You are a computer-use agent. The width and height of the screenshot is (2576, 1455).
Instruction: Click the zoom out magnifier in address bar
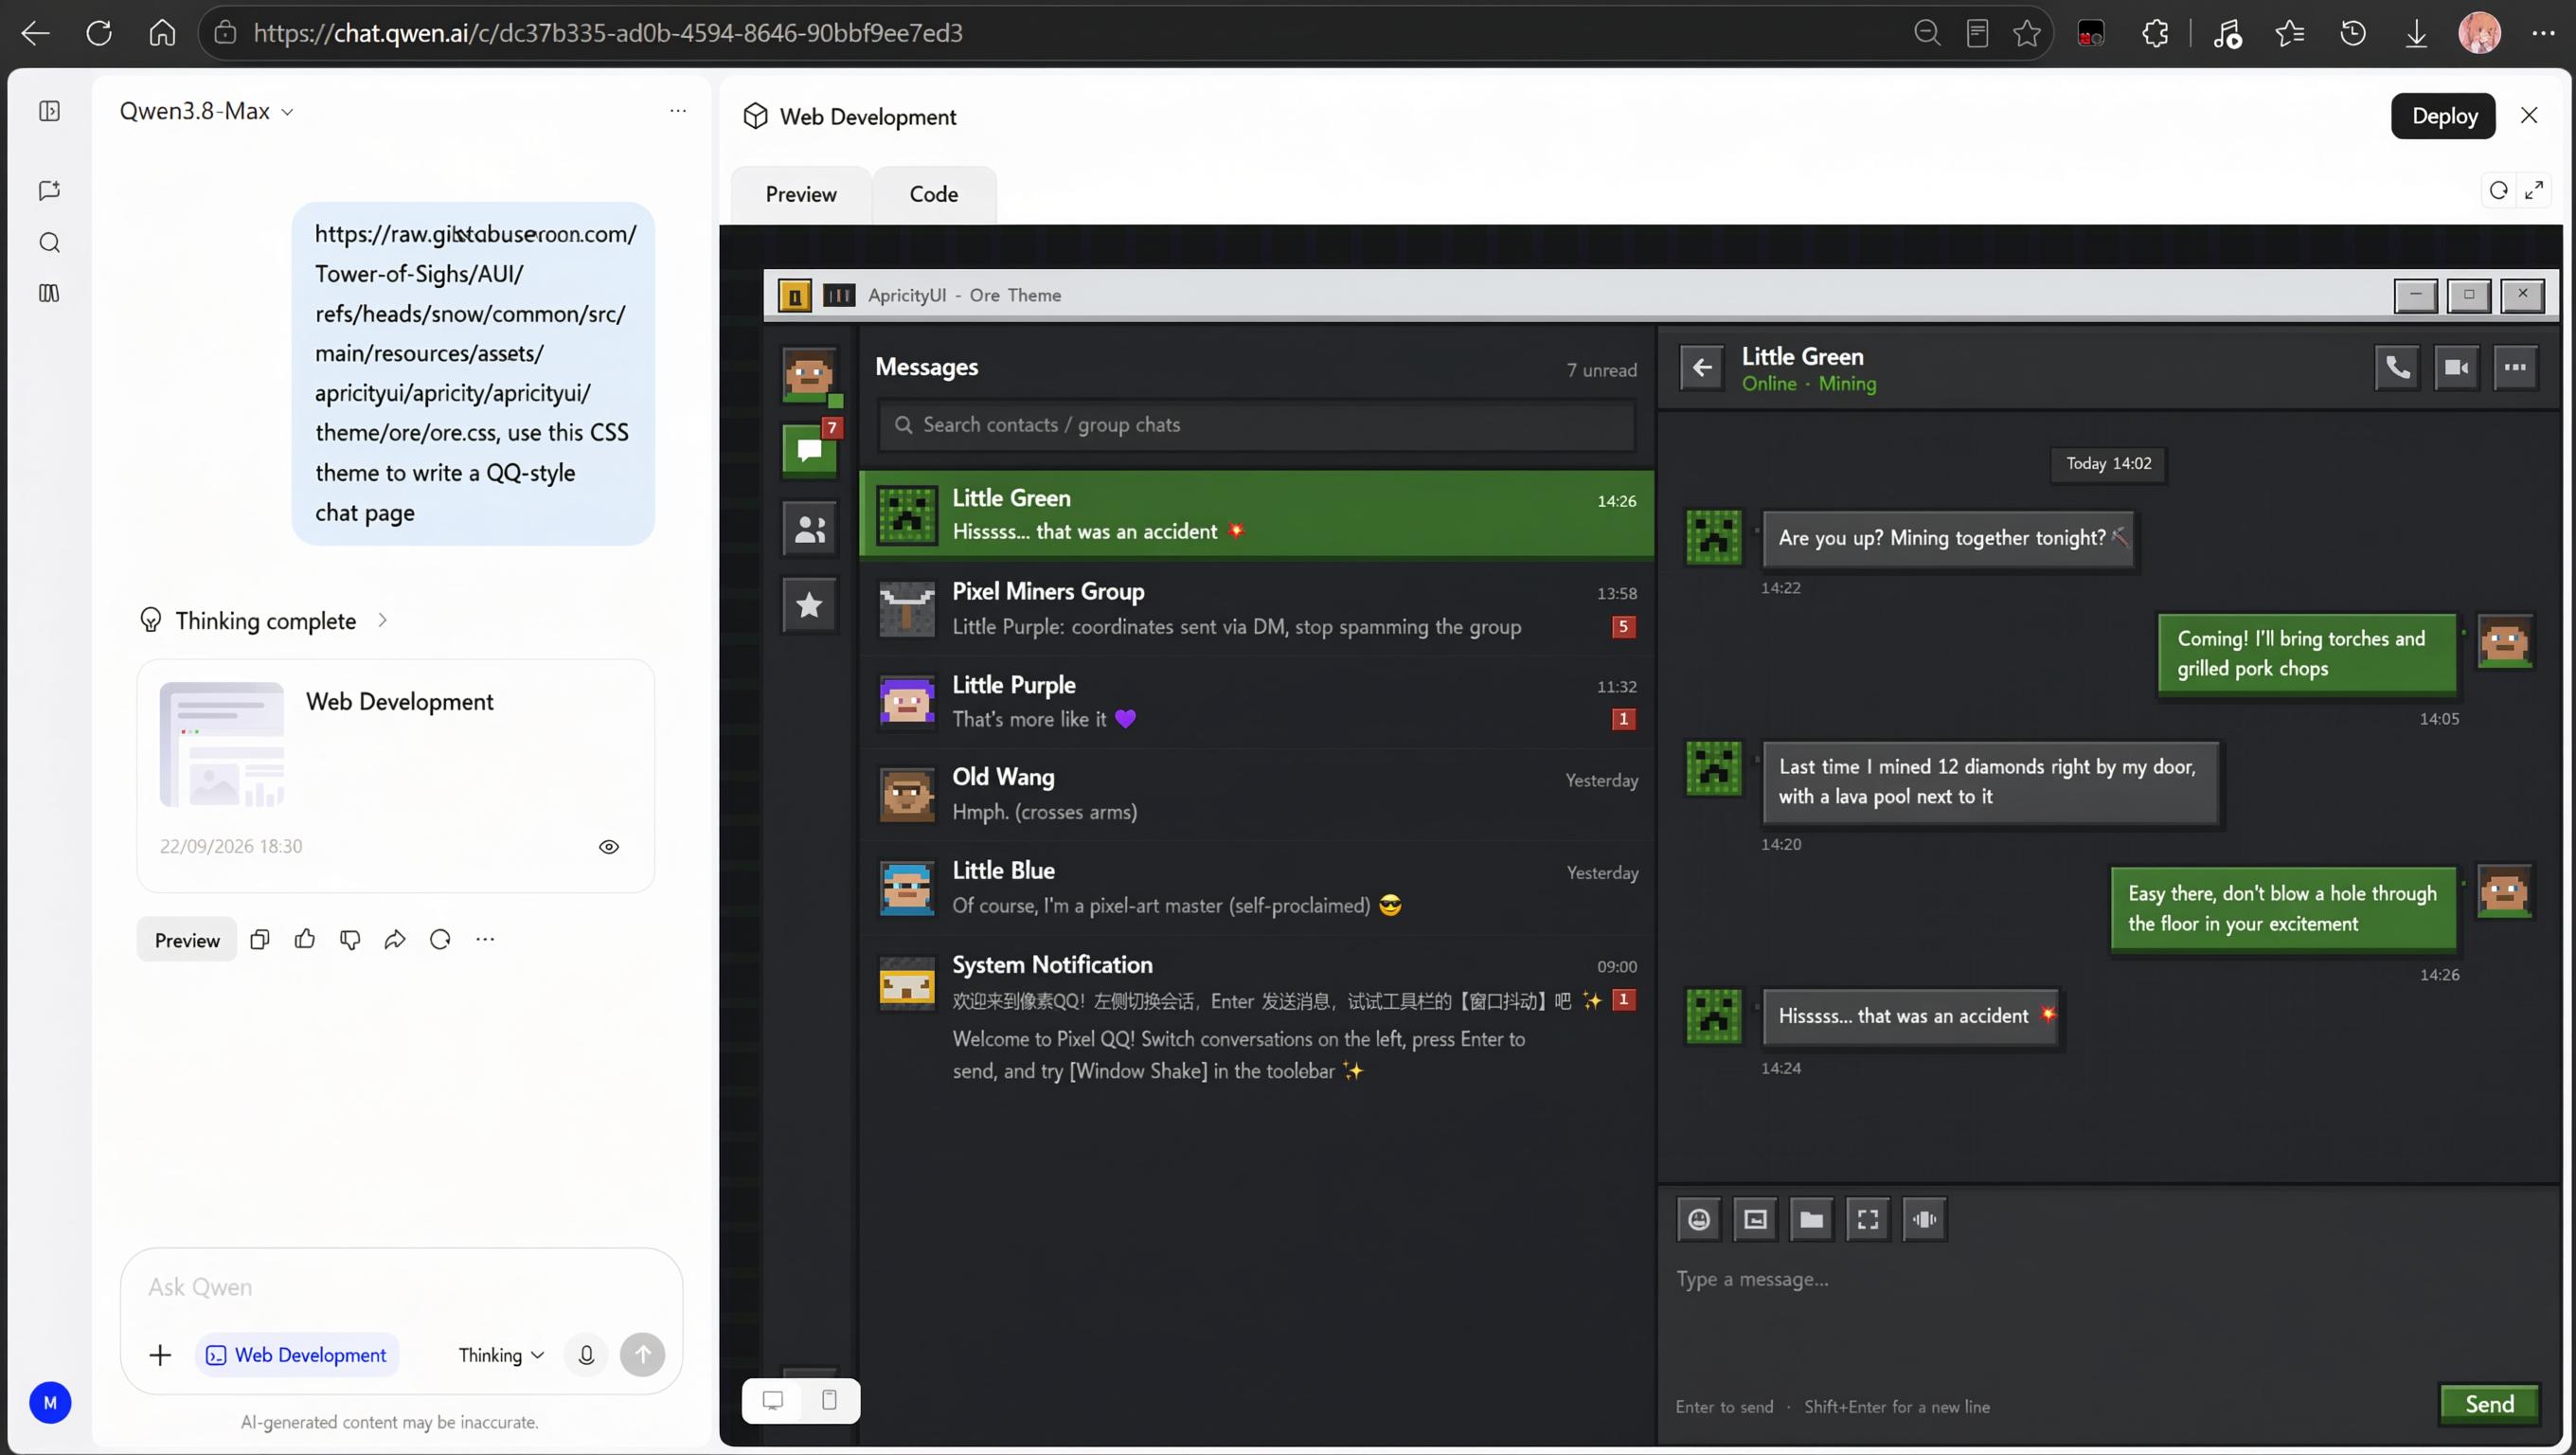(1926, 33)
